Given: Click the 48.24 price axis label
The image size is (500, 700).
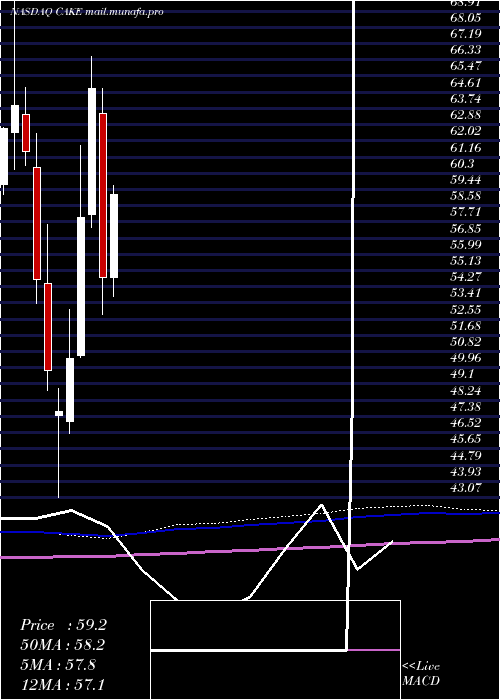Looking at the screenshot, I should tap(466, 391).
